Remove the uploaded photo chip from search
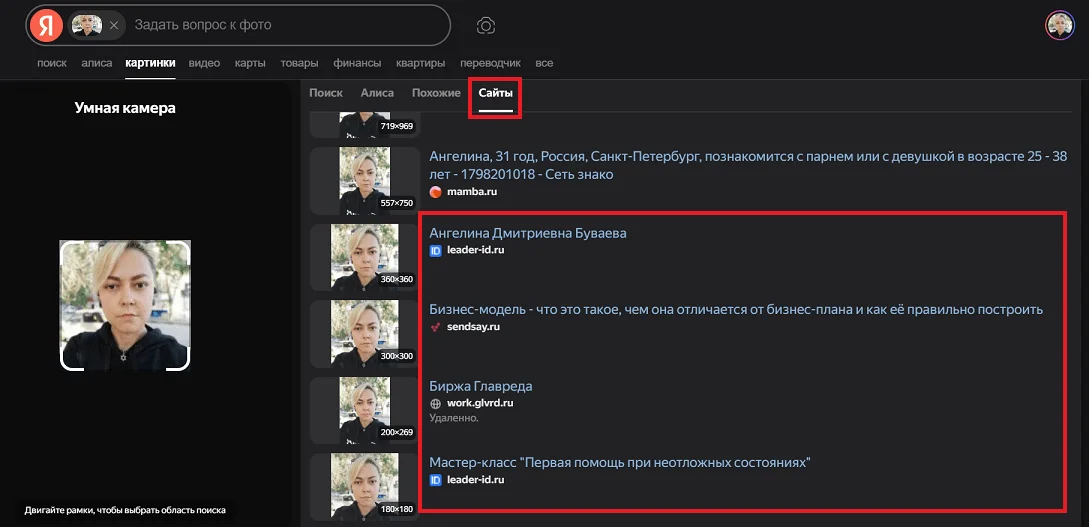The image size is (1089, 527). (x=114, y=25)
